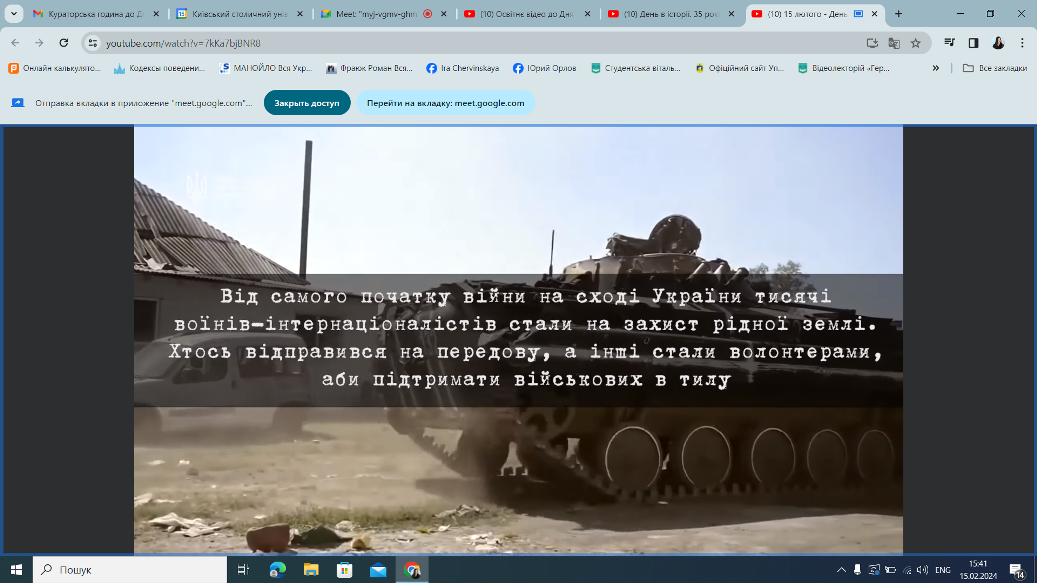Bookmark this page with the star icon
This screenshot has width=1037, height=583.
pyautogui.click(x=915, y=43)
